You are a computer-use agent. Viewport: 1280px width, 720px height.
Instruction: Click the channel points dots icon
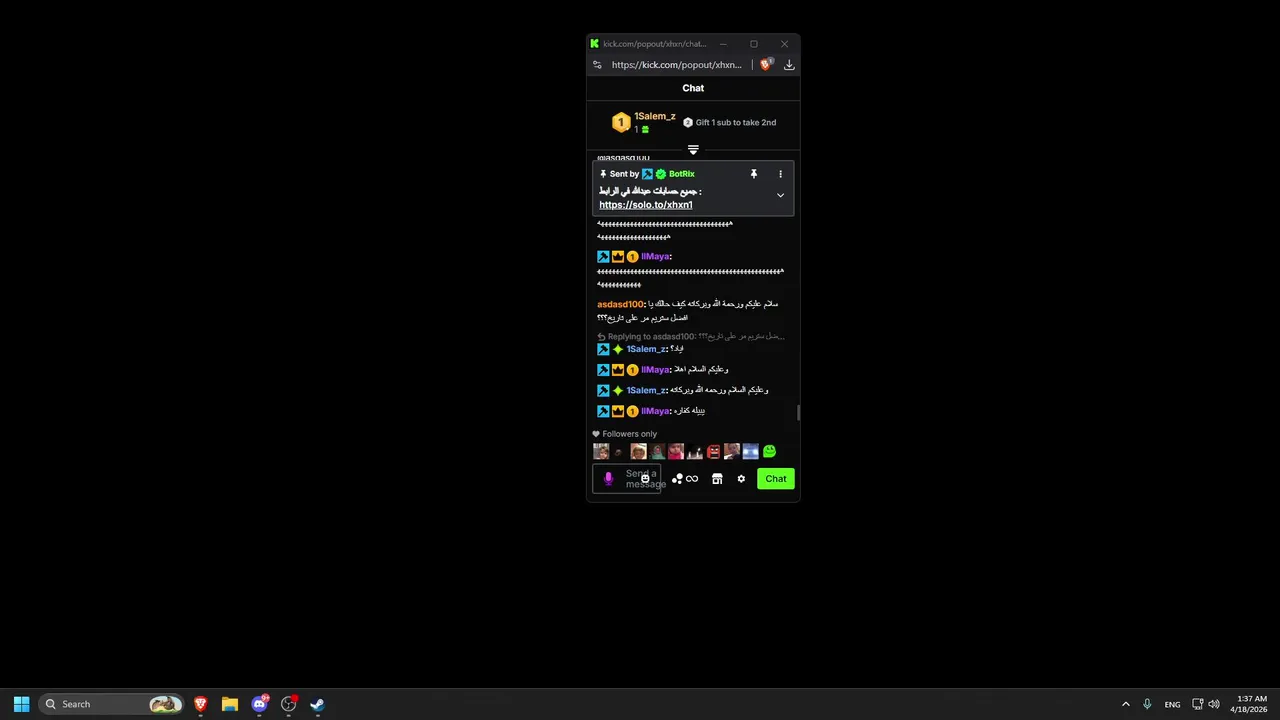[x=677, y=479]
